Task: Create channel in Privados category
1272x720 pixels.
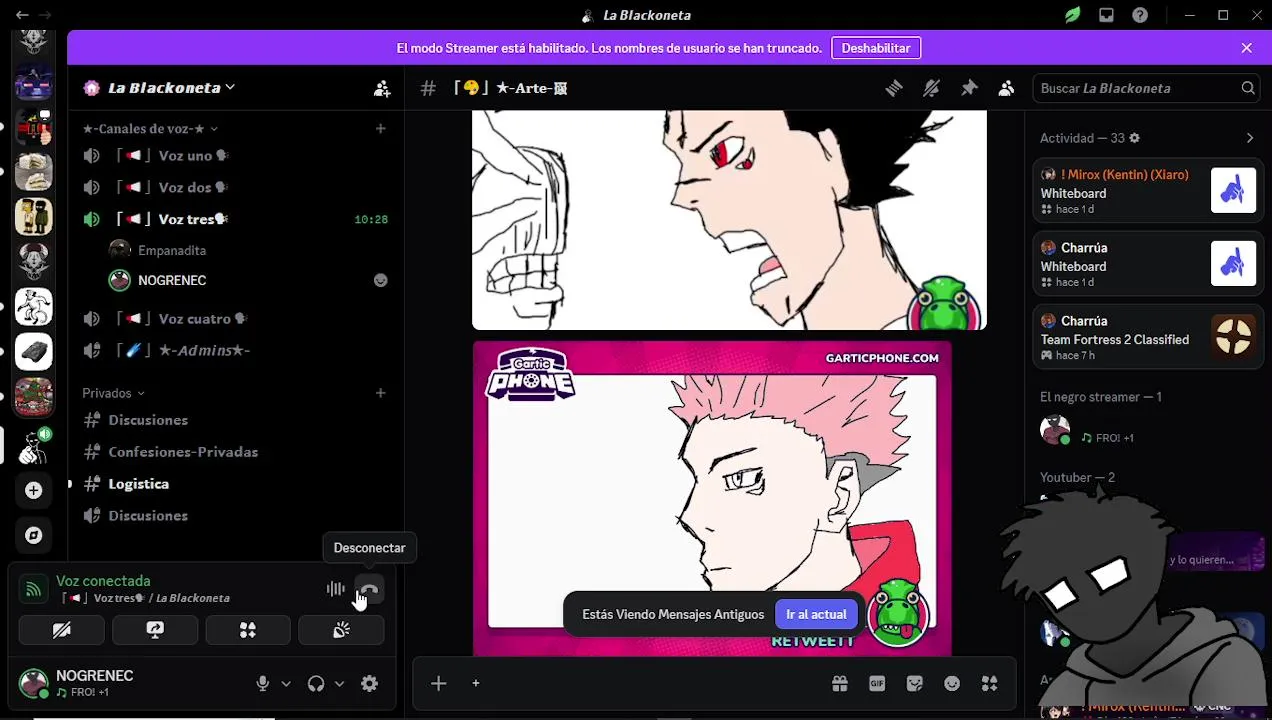Action: (380, 394)
